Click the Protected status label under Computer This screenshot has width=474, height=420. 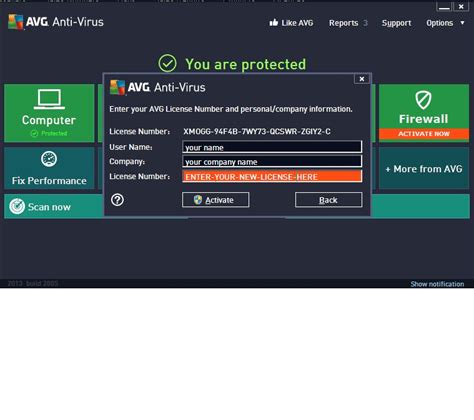pos(49,133)
